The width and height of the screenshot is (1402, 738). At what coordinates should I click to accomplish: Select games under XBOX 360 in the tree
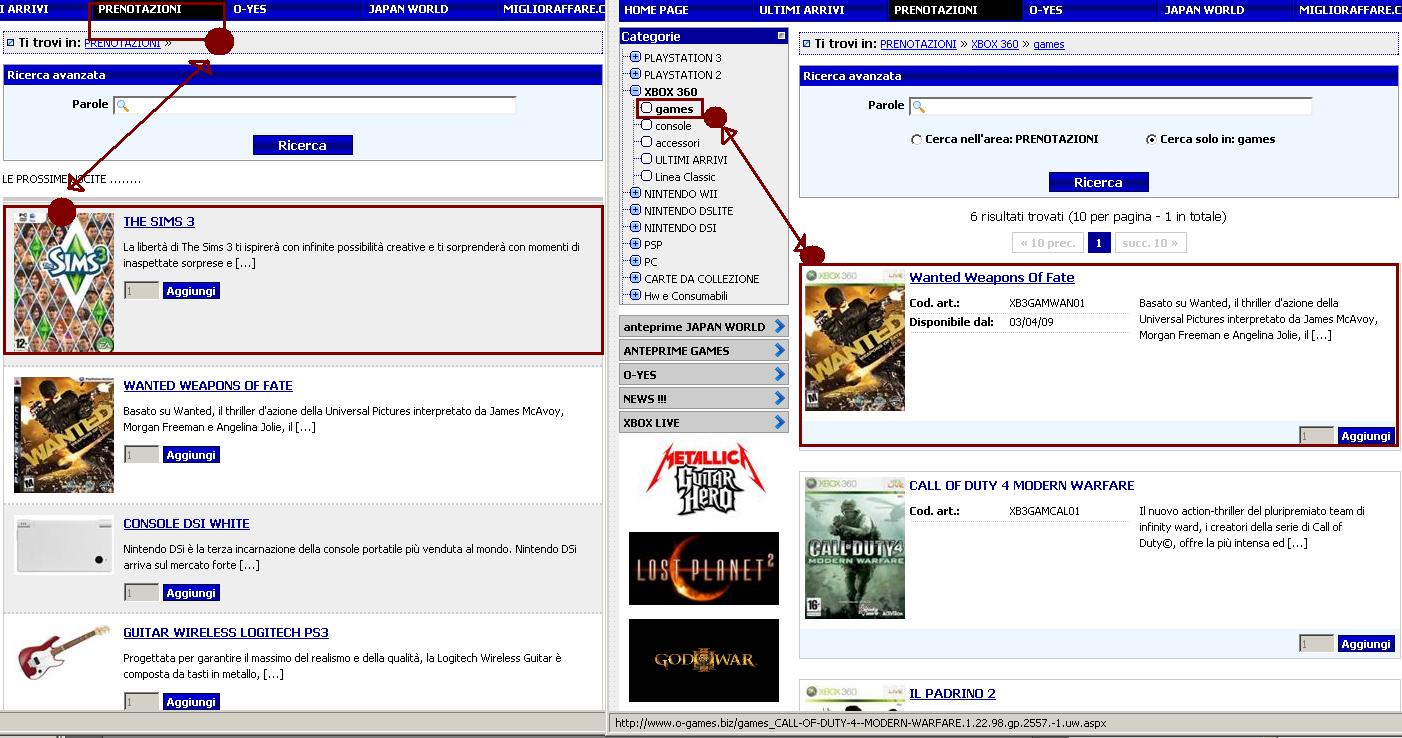pyautogui.click(x=674, y=109)
